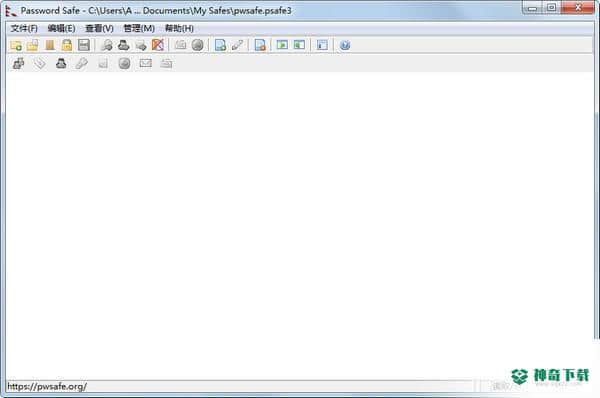Click the clear clipboard red X icon

(x=158, y=45)
